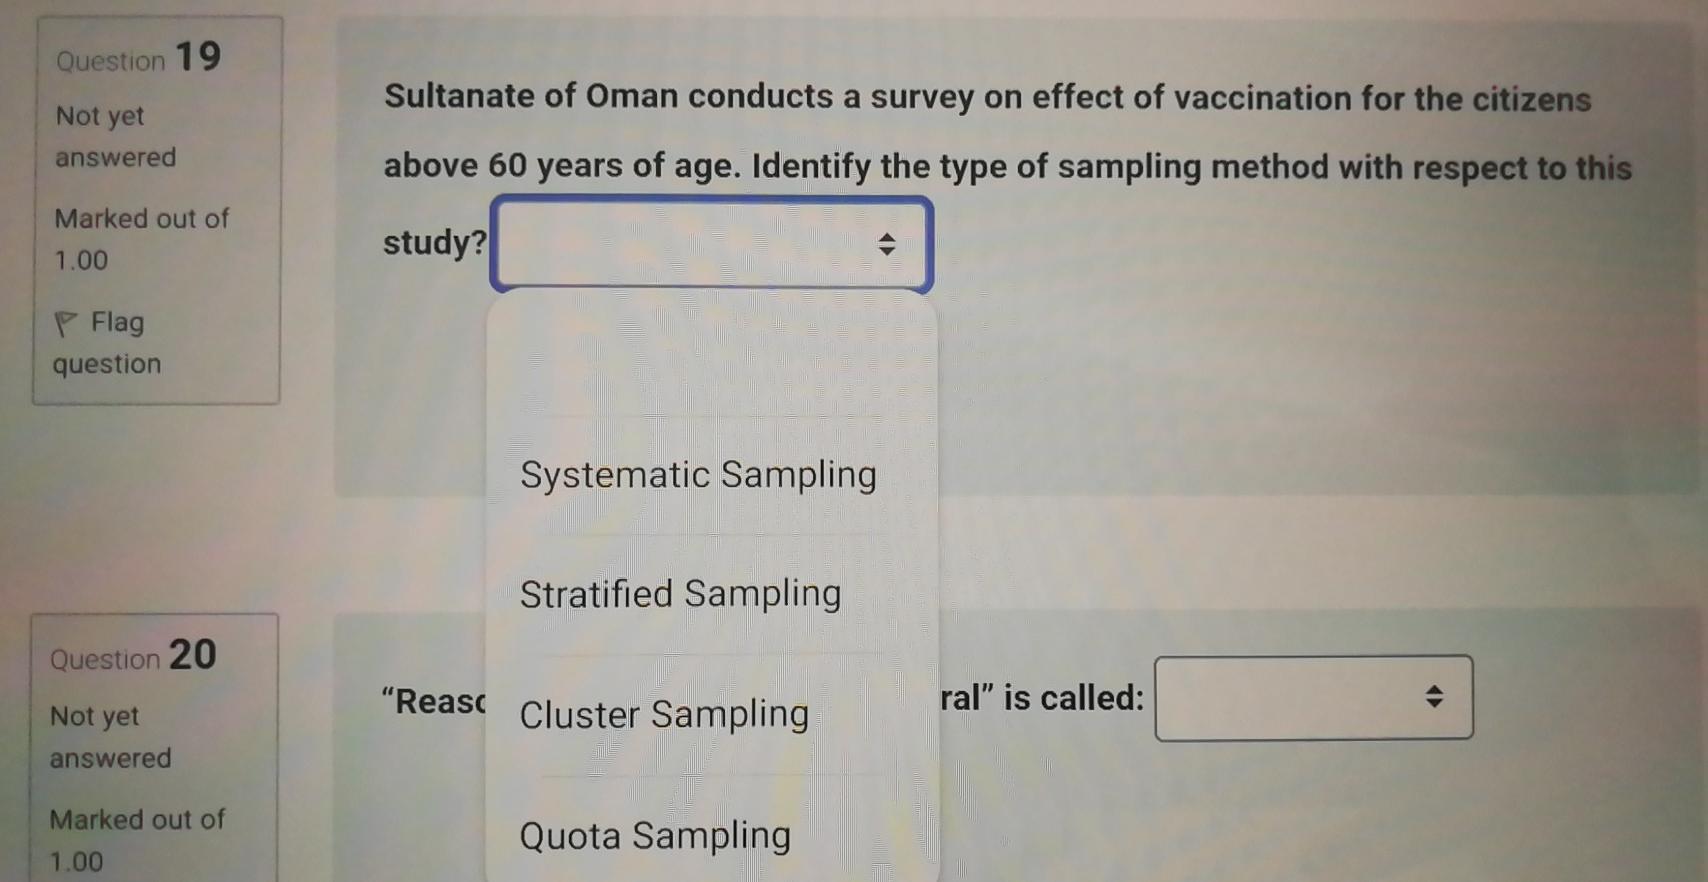Select Systematic Sampling from the dropdown
This screenshot has width=1708, height=882.
(x=697, y=474)
